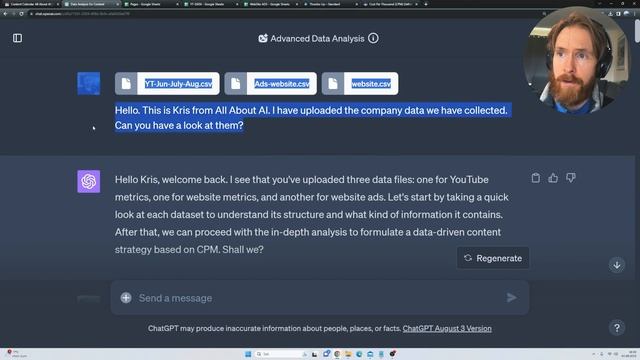Toggle the sidebar panel icon
The width and height of the screenshot is (640, 360).
[17, 38]
